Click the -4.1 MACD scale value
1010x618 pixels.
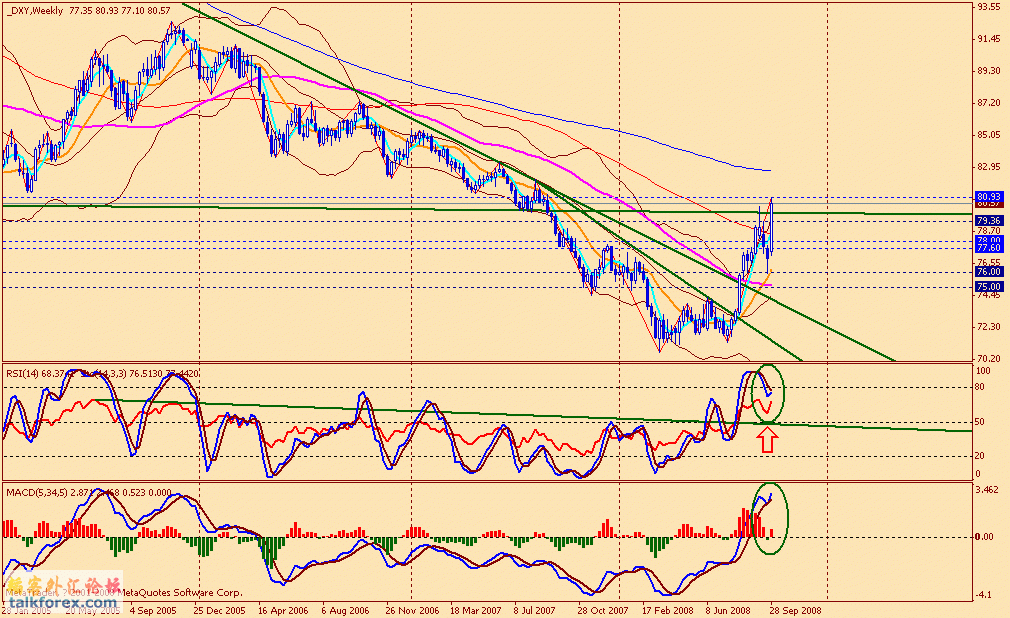pos(984,595)
